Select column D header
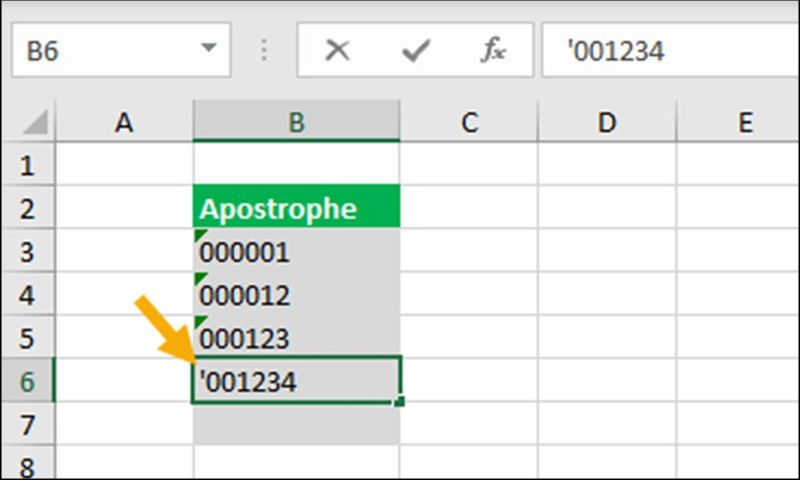This screenshot has height=480, width=800. (607, 122)
